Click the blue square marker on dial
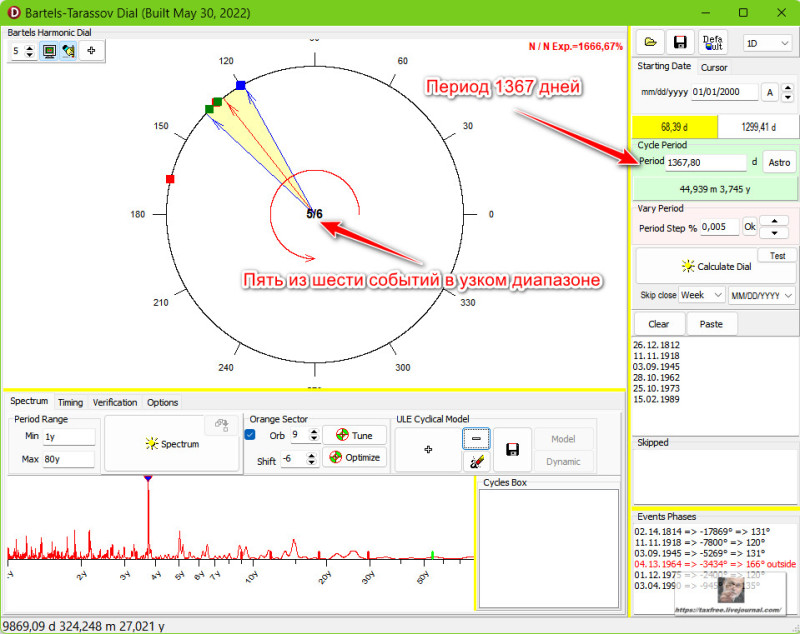The height and width of the screenshot is (634, 800). click(x=241, y=85)
